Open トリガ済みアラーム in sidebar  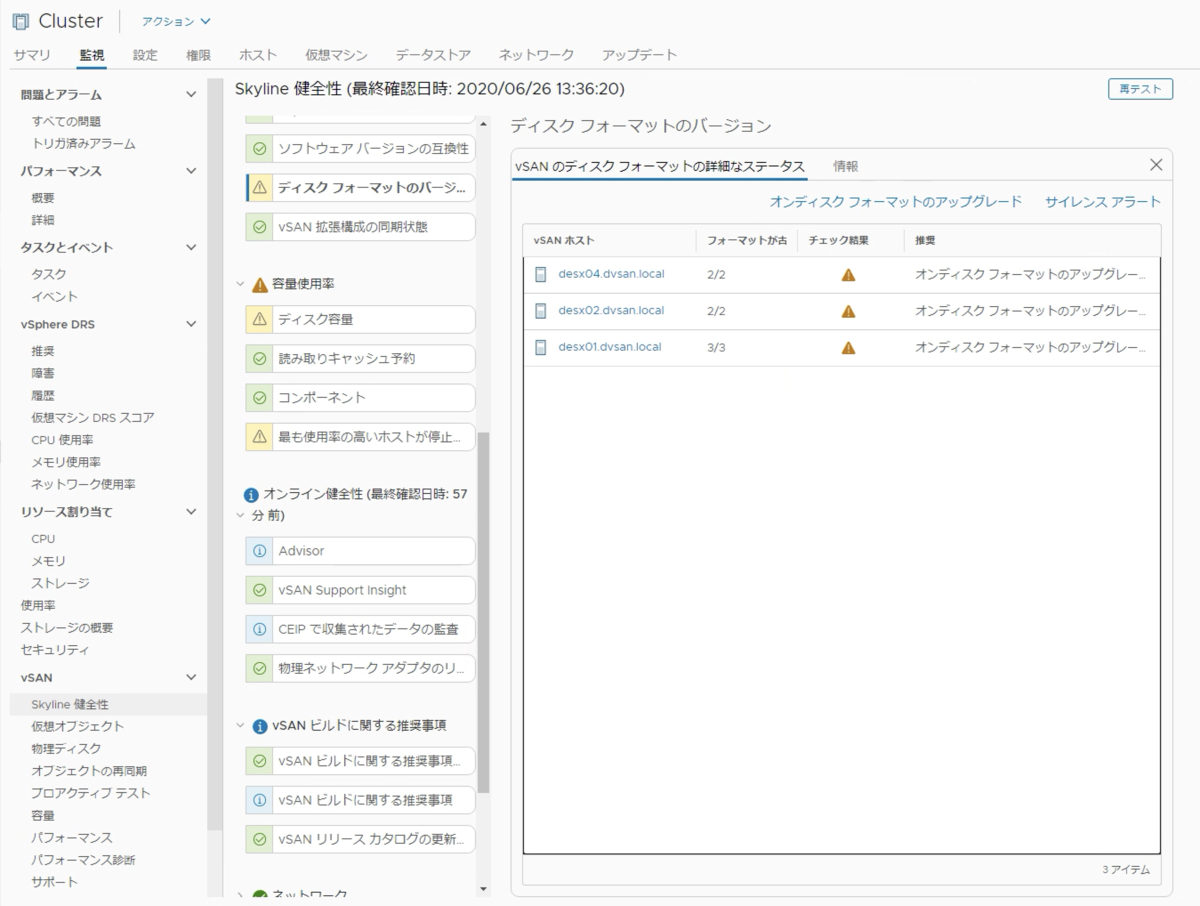(x=83, y=144)
